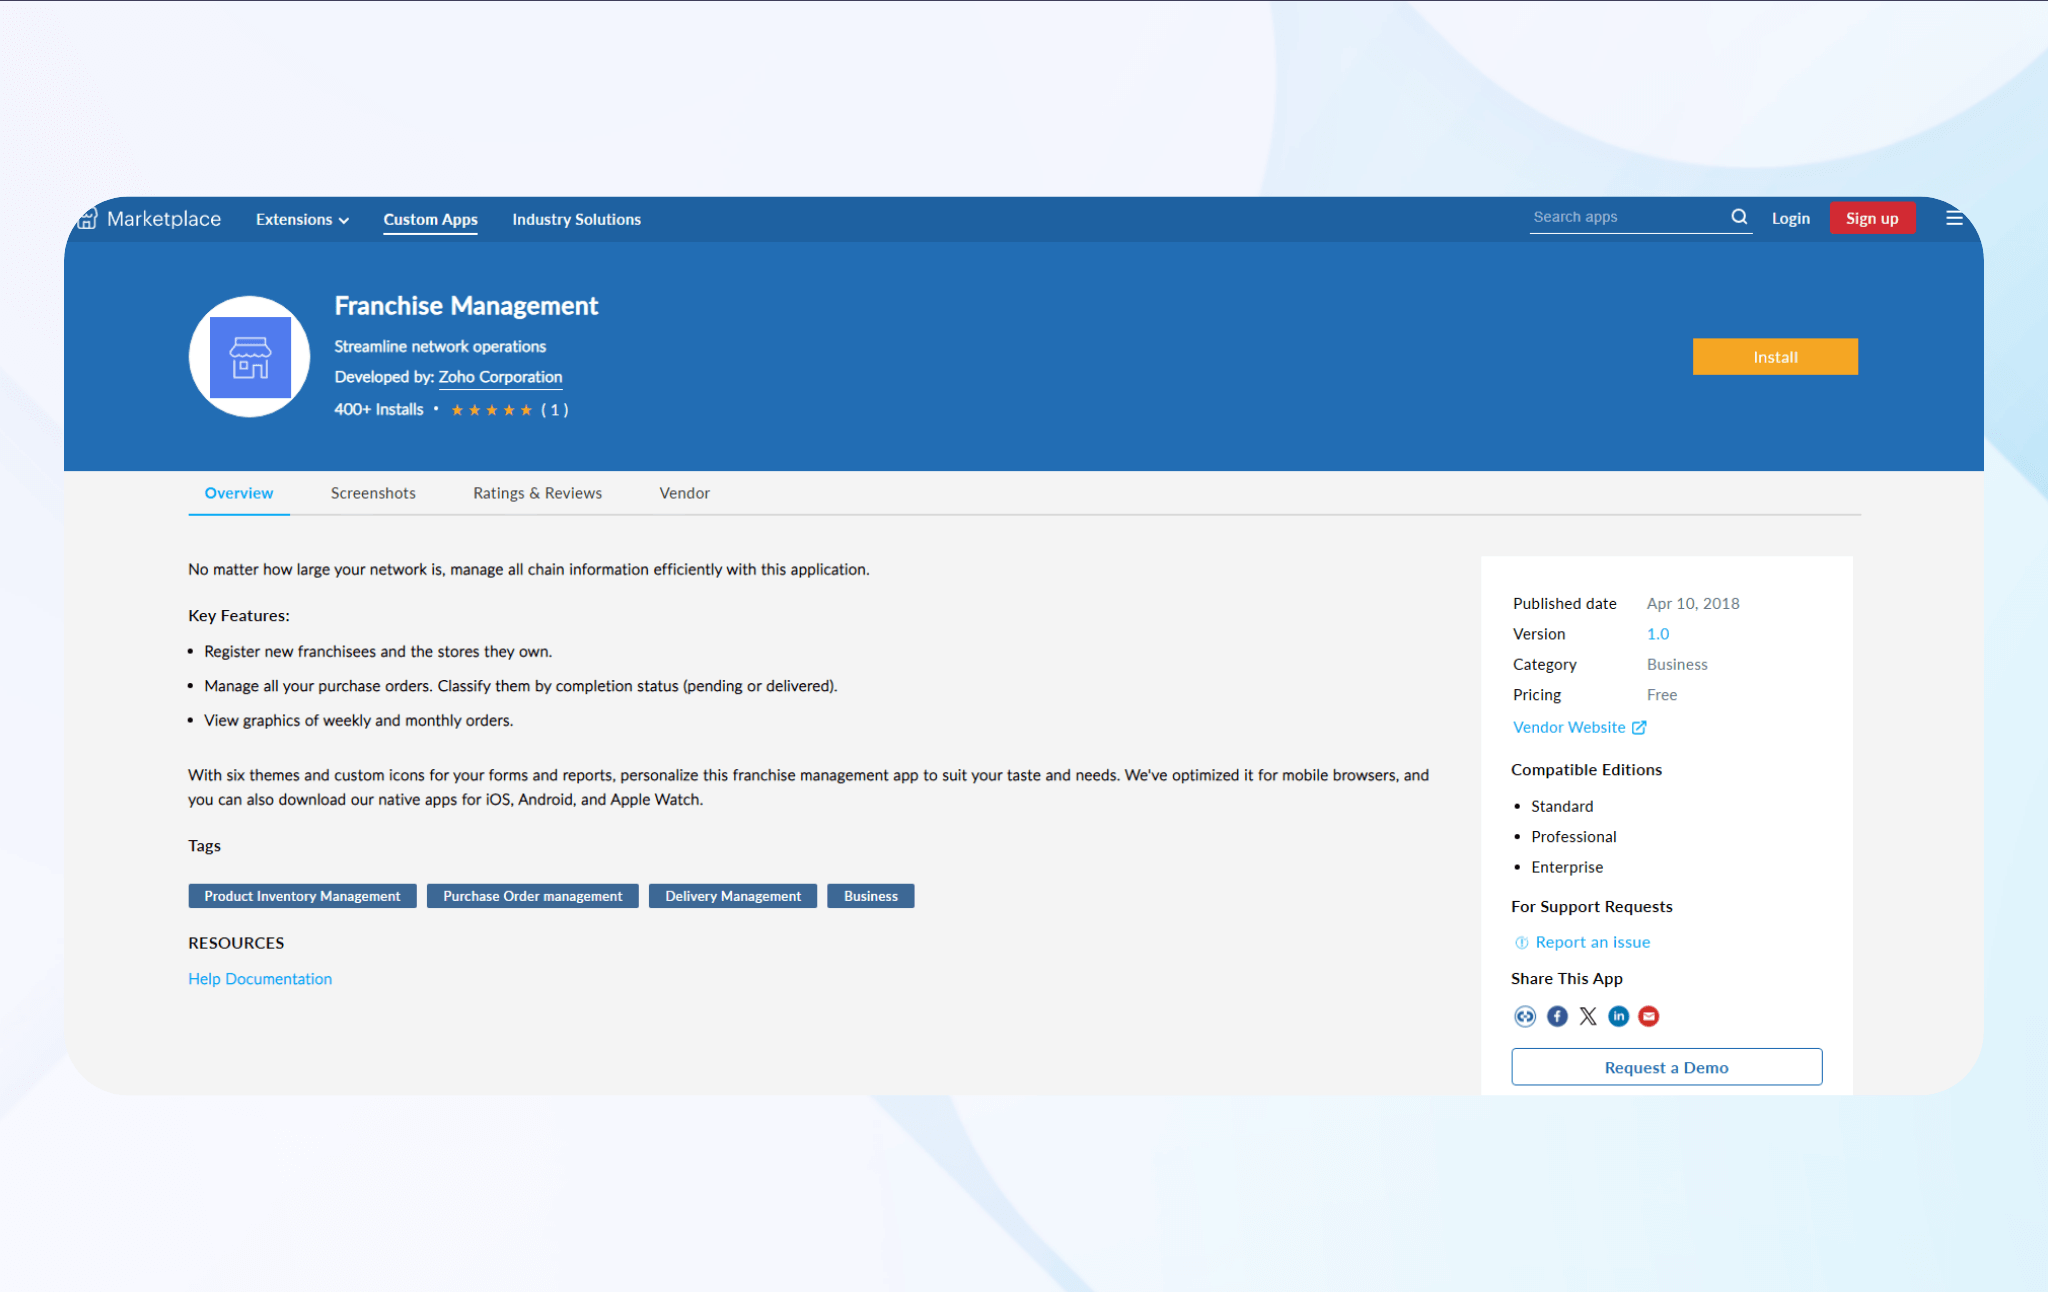
Task: Click the Marketplace home logo icon
Action: 88,218
